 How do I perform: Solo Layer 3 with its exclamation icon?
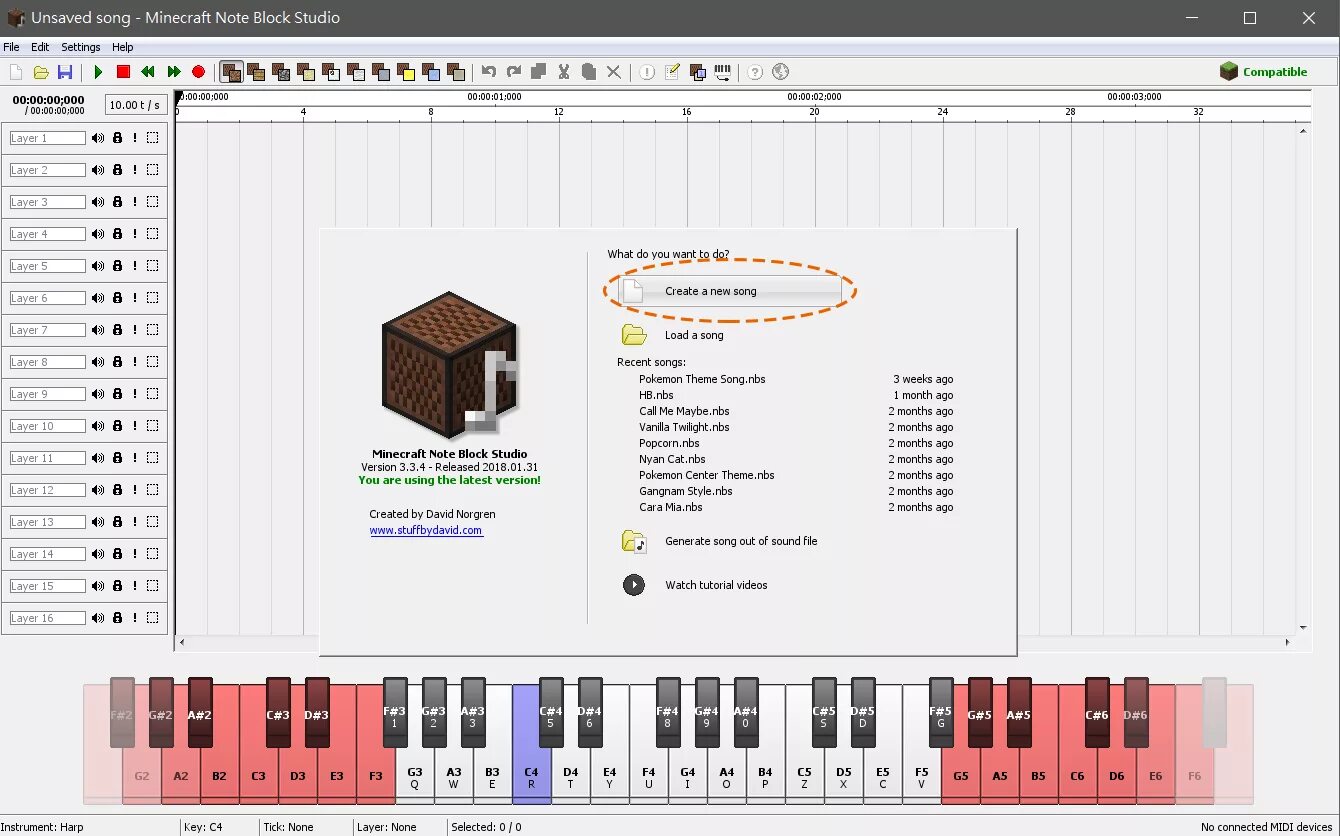[x=135, y=202]
